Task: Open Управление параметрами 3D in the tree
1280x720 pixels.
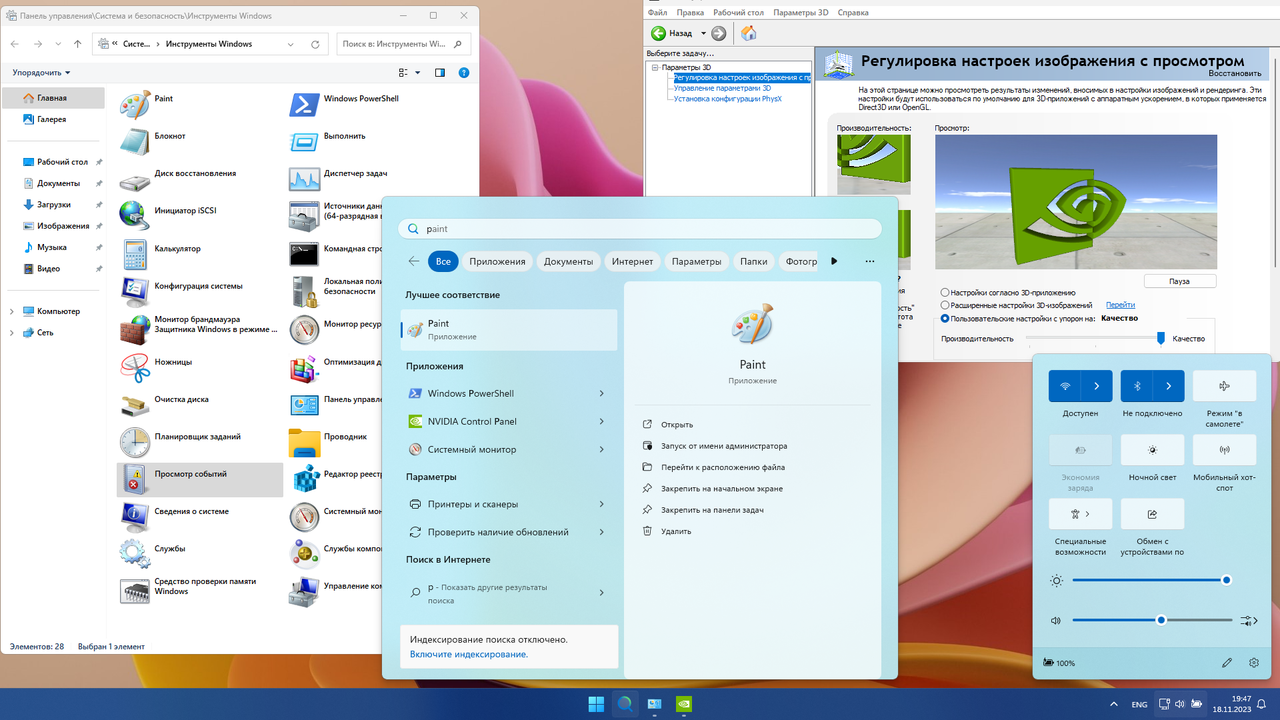Action: [x=722, y=88]
